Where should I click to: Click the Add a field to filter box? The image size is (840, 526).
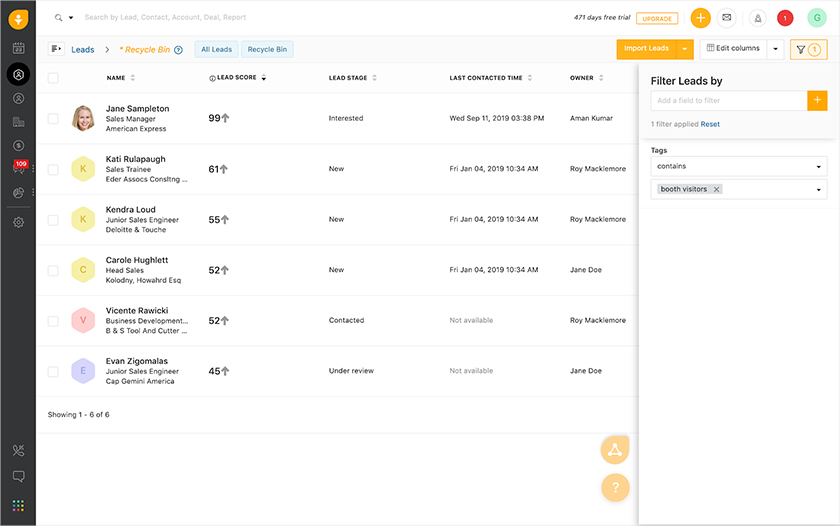point(729,101)
